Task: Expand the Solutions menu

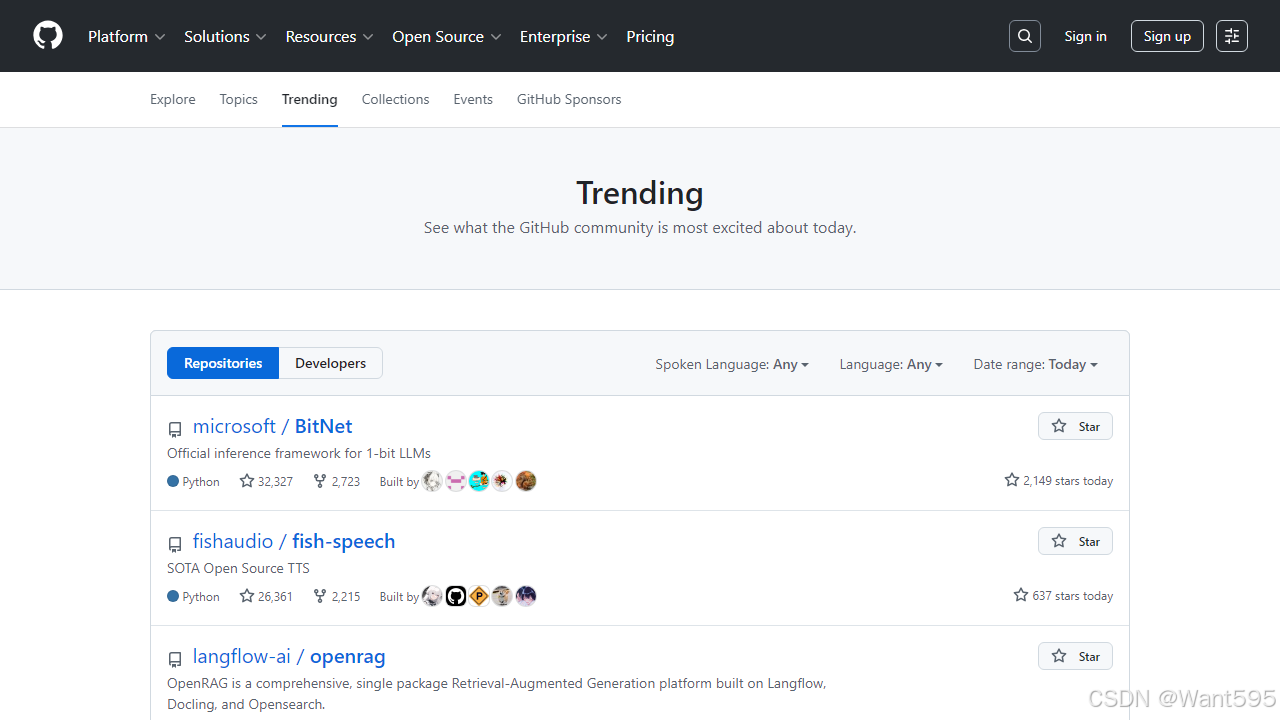Action: [225, 36]
